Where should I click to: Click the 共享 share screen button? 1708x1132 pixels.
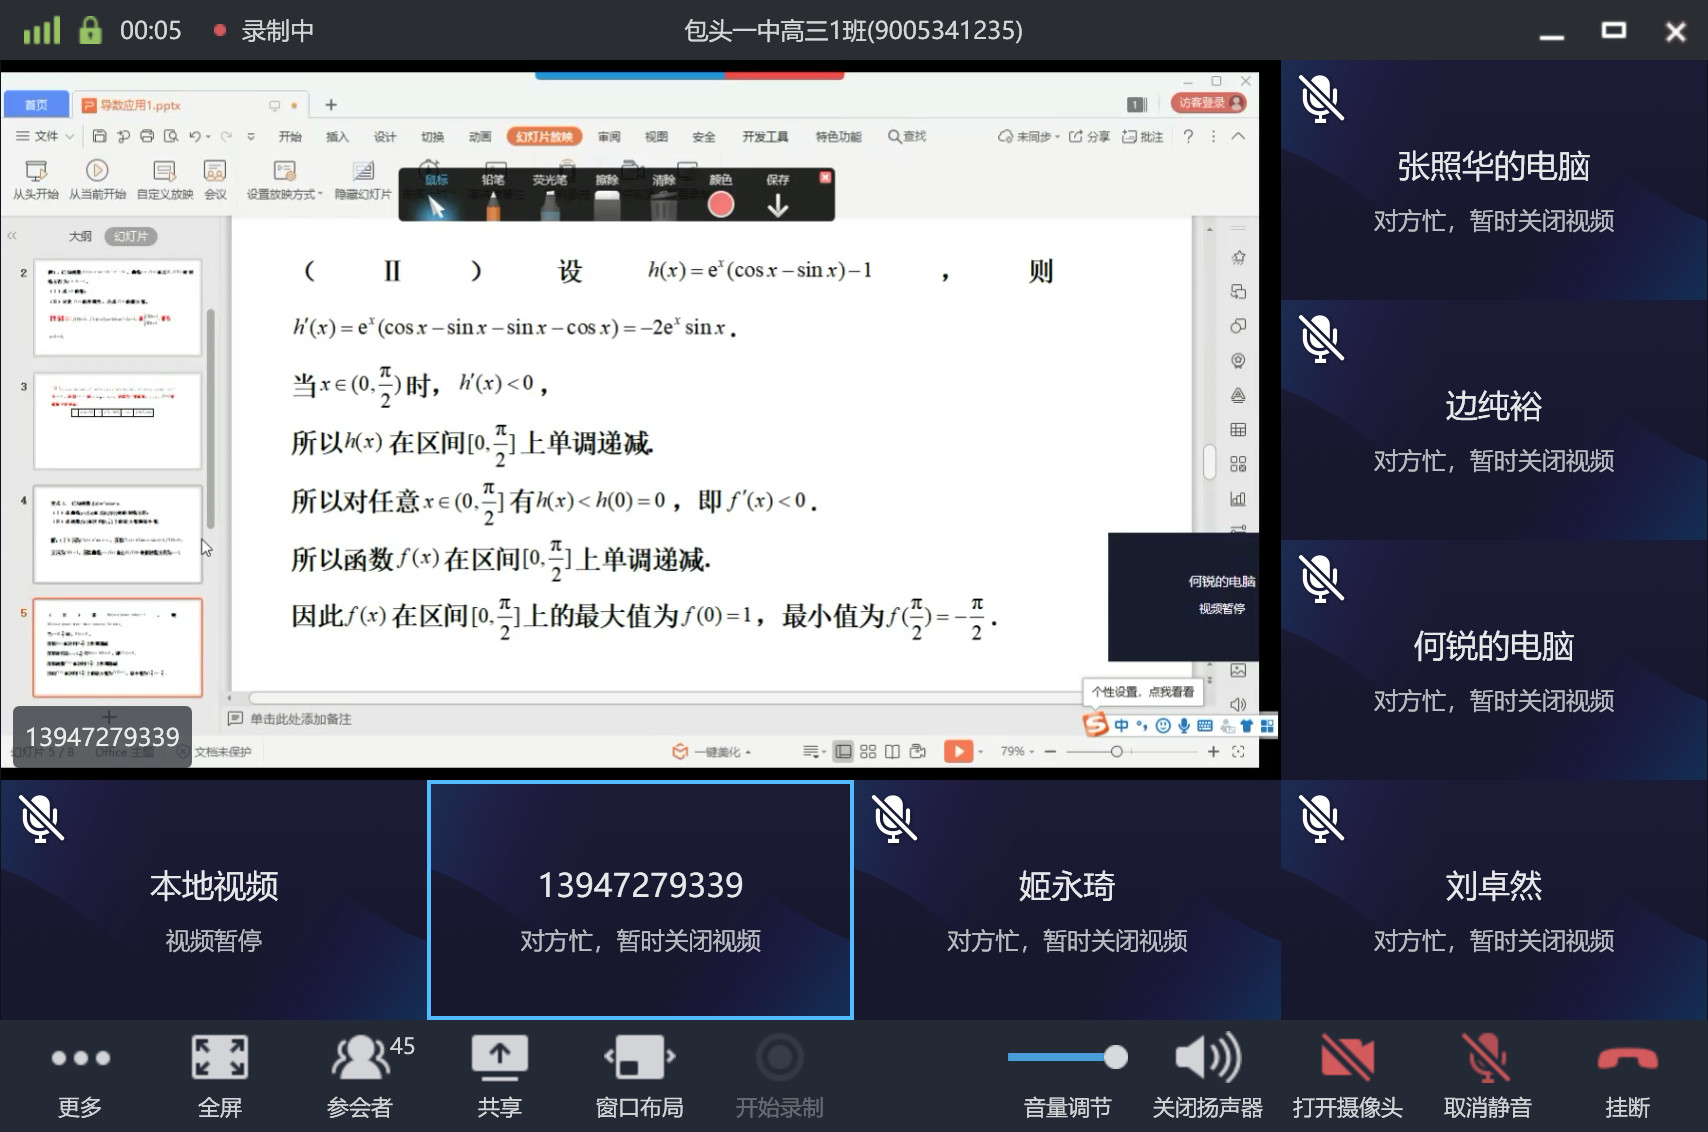point(499,1077)
